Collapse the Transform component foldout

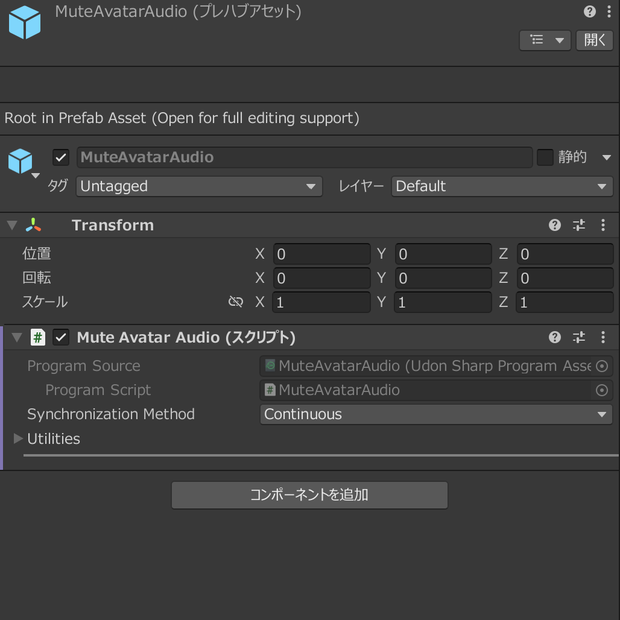pos(12,225)
